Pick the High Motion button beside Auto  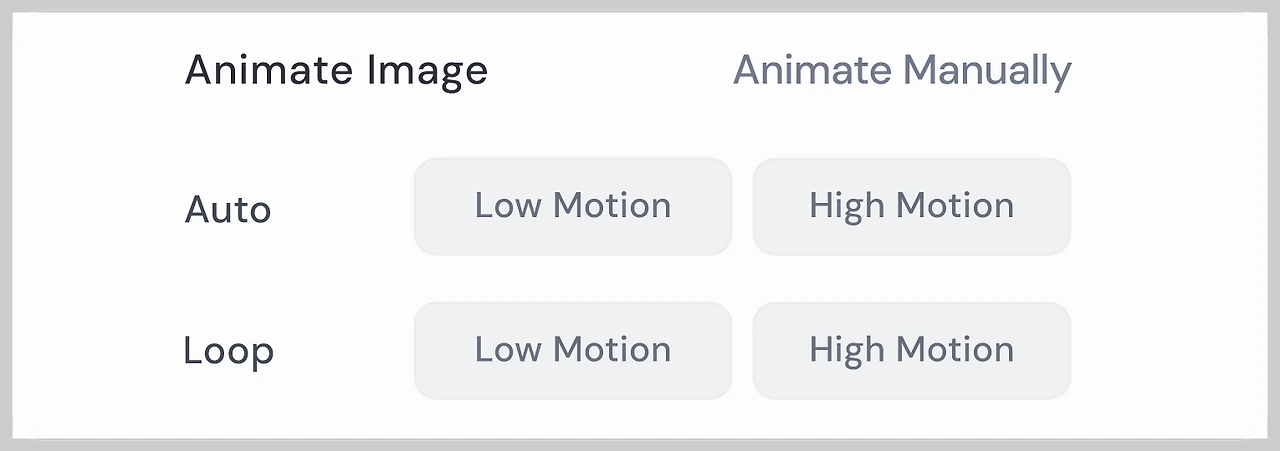coord(911,206)
